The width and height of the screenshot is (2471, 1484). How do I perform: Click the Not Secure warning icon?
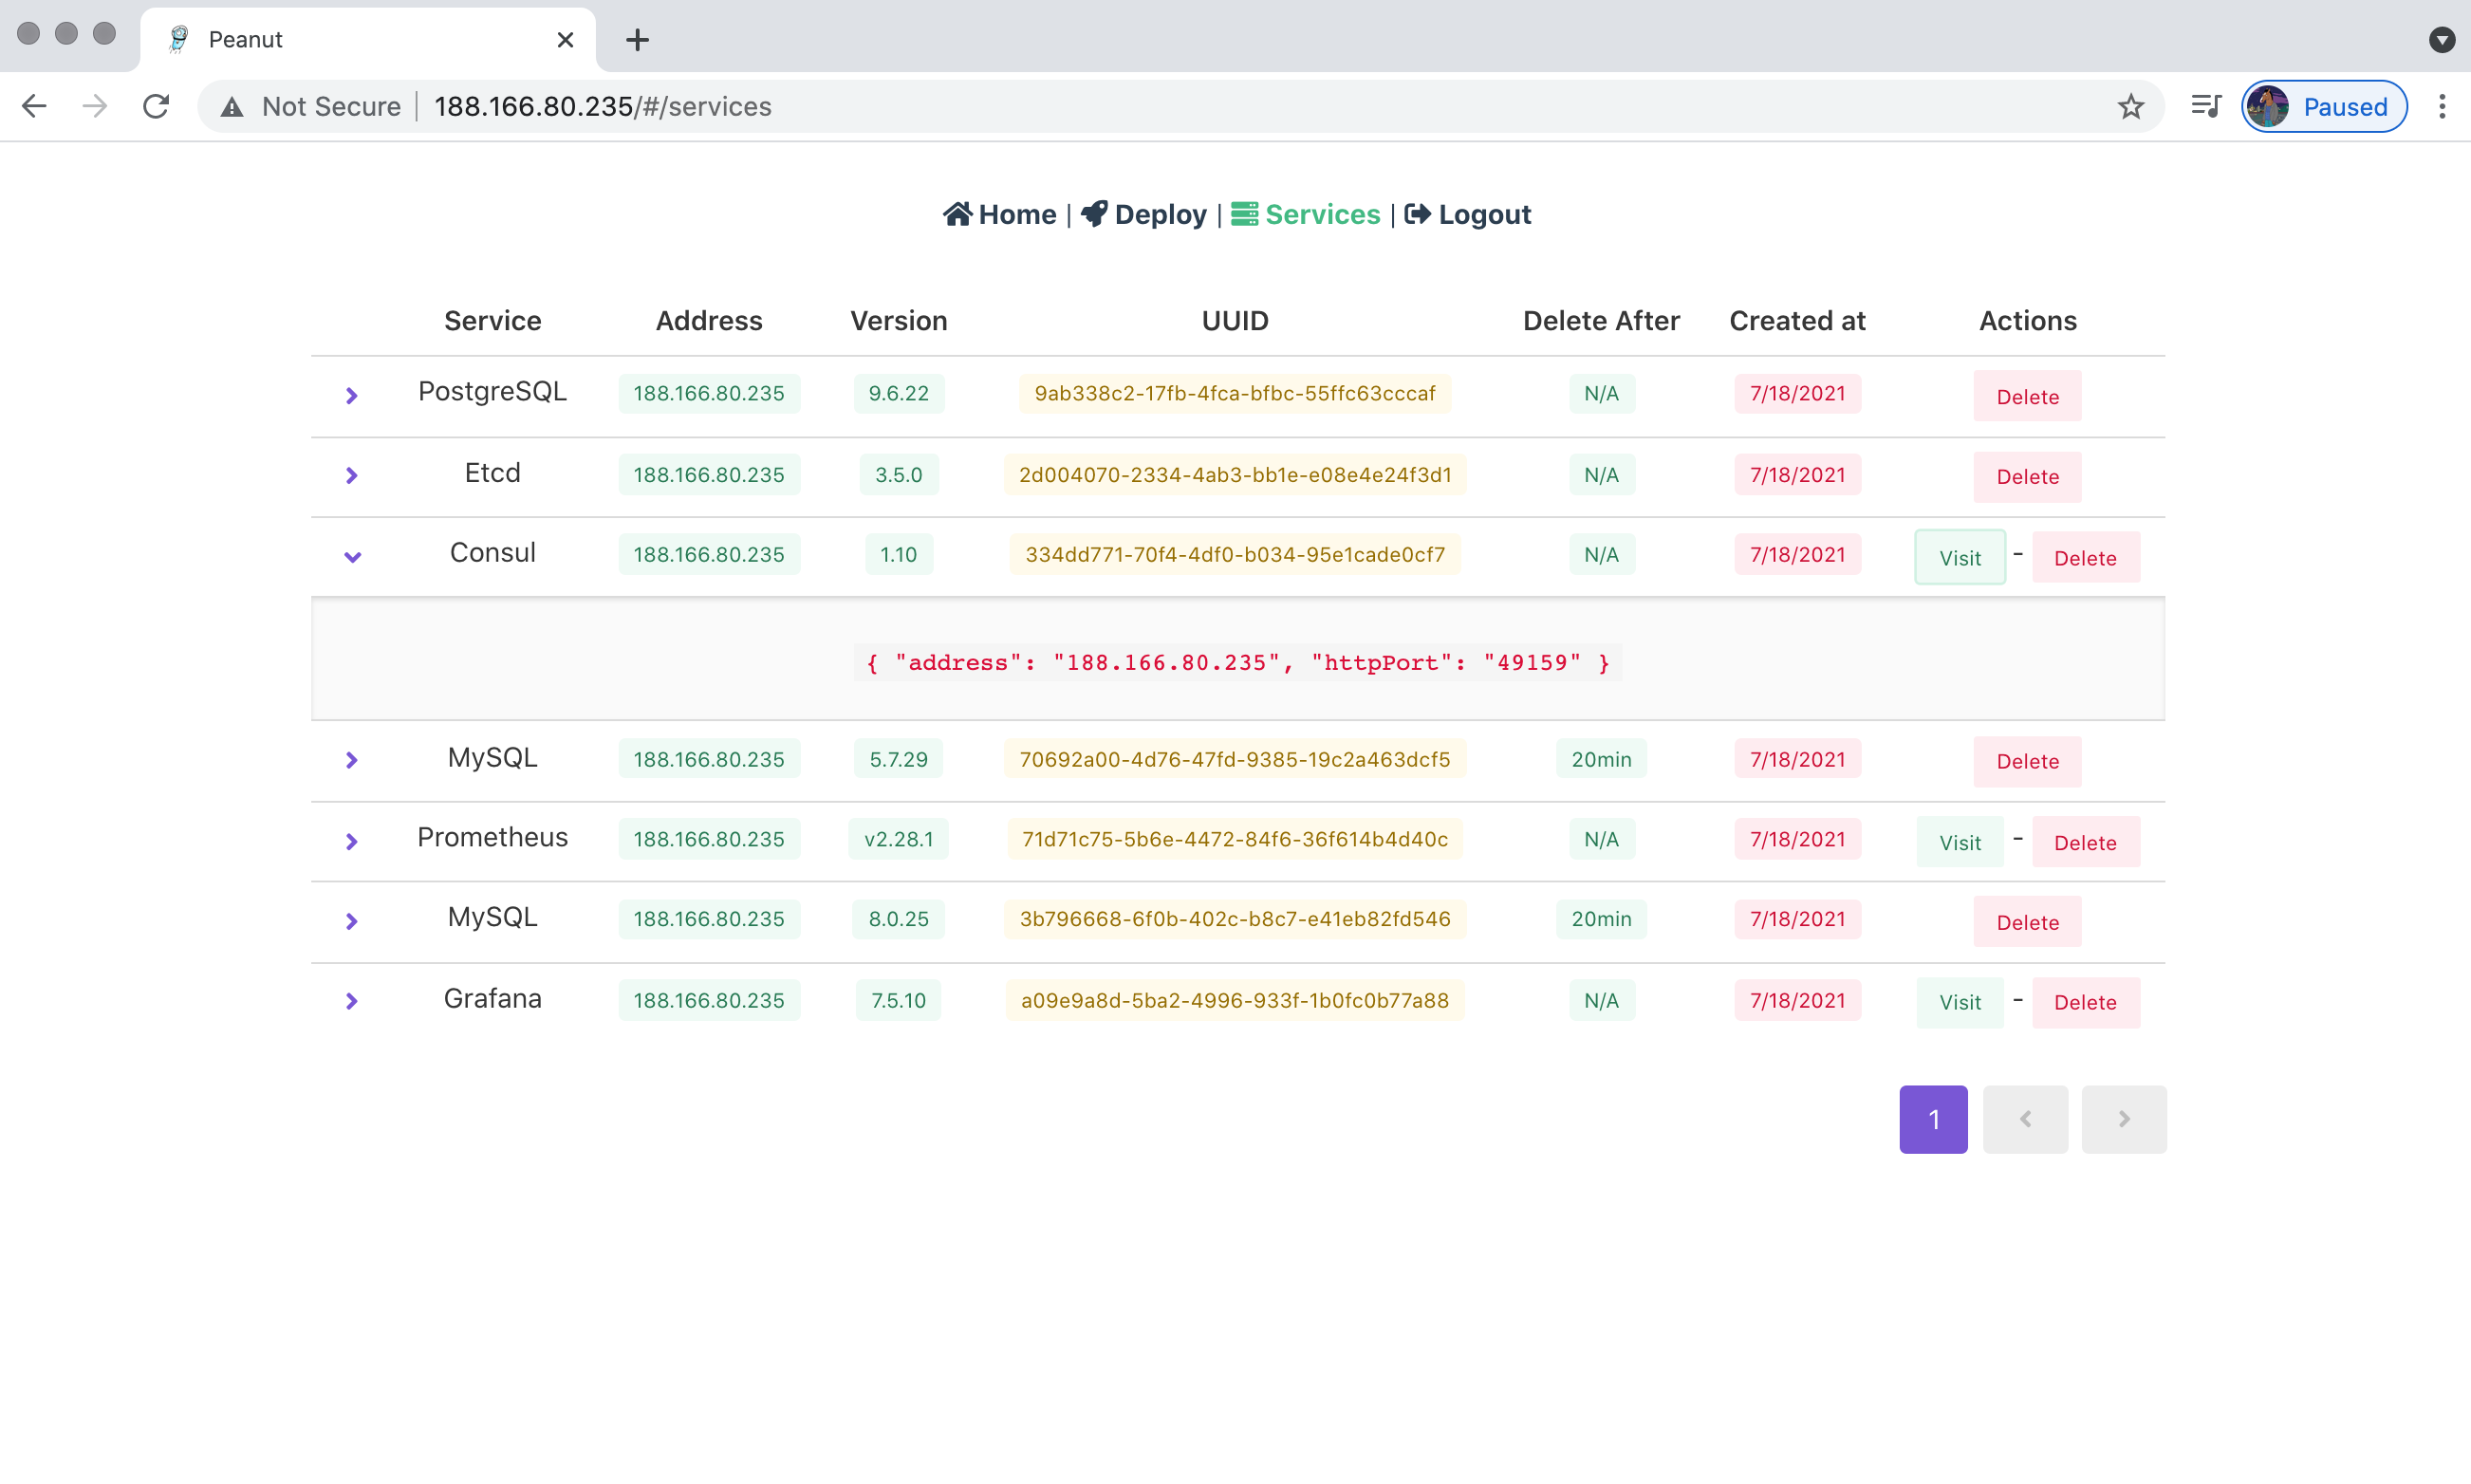coord(232,107)
